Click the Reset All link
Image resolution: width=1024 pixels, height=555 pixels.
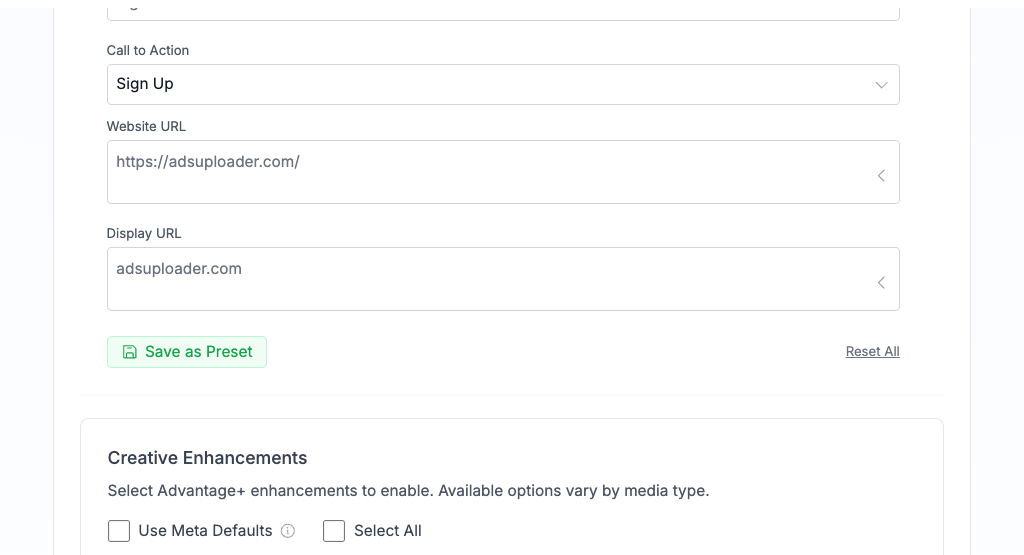click(872, 352)
